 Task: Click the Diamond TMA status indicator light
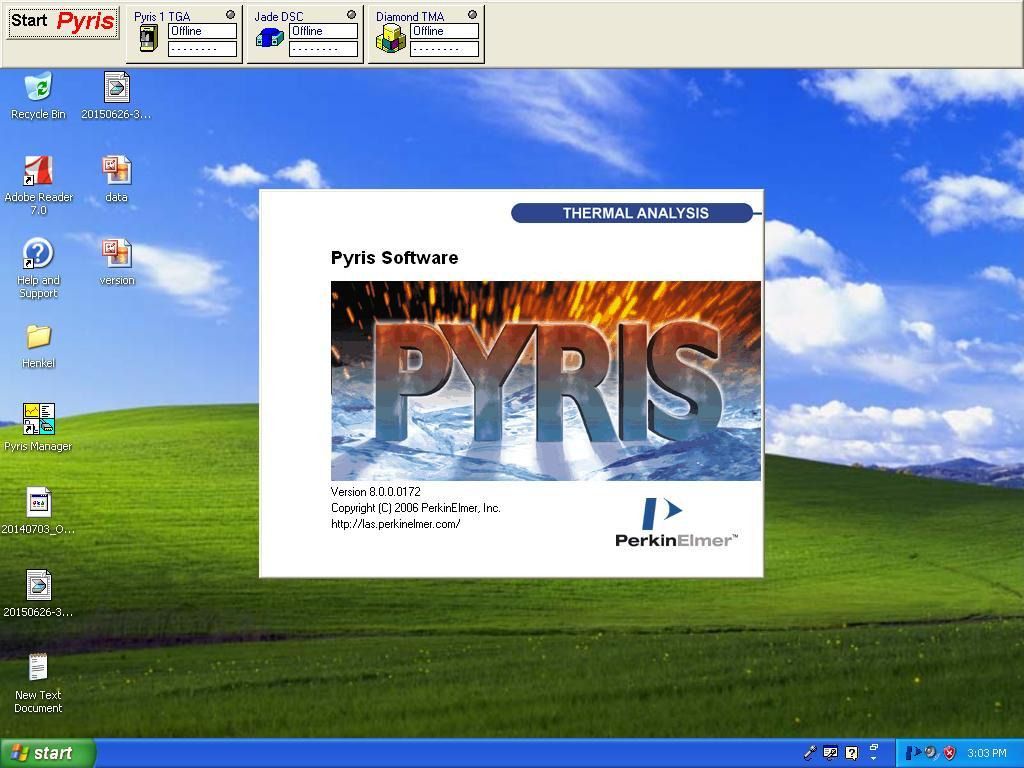(x=472, y=15)
